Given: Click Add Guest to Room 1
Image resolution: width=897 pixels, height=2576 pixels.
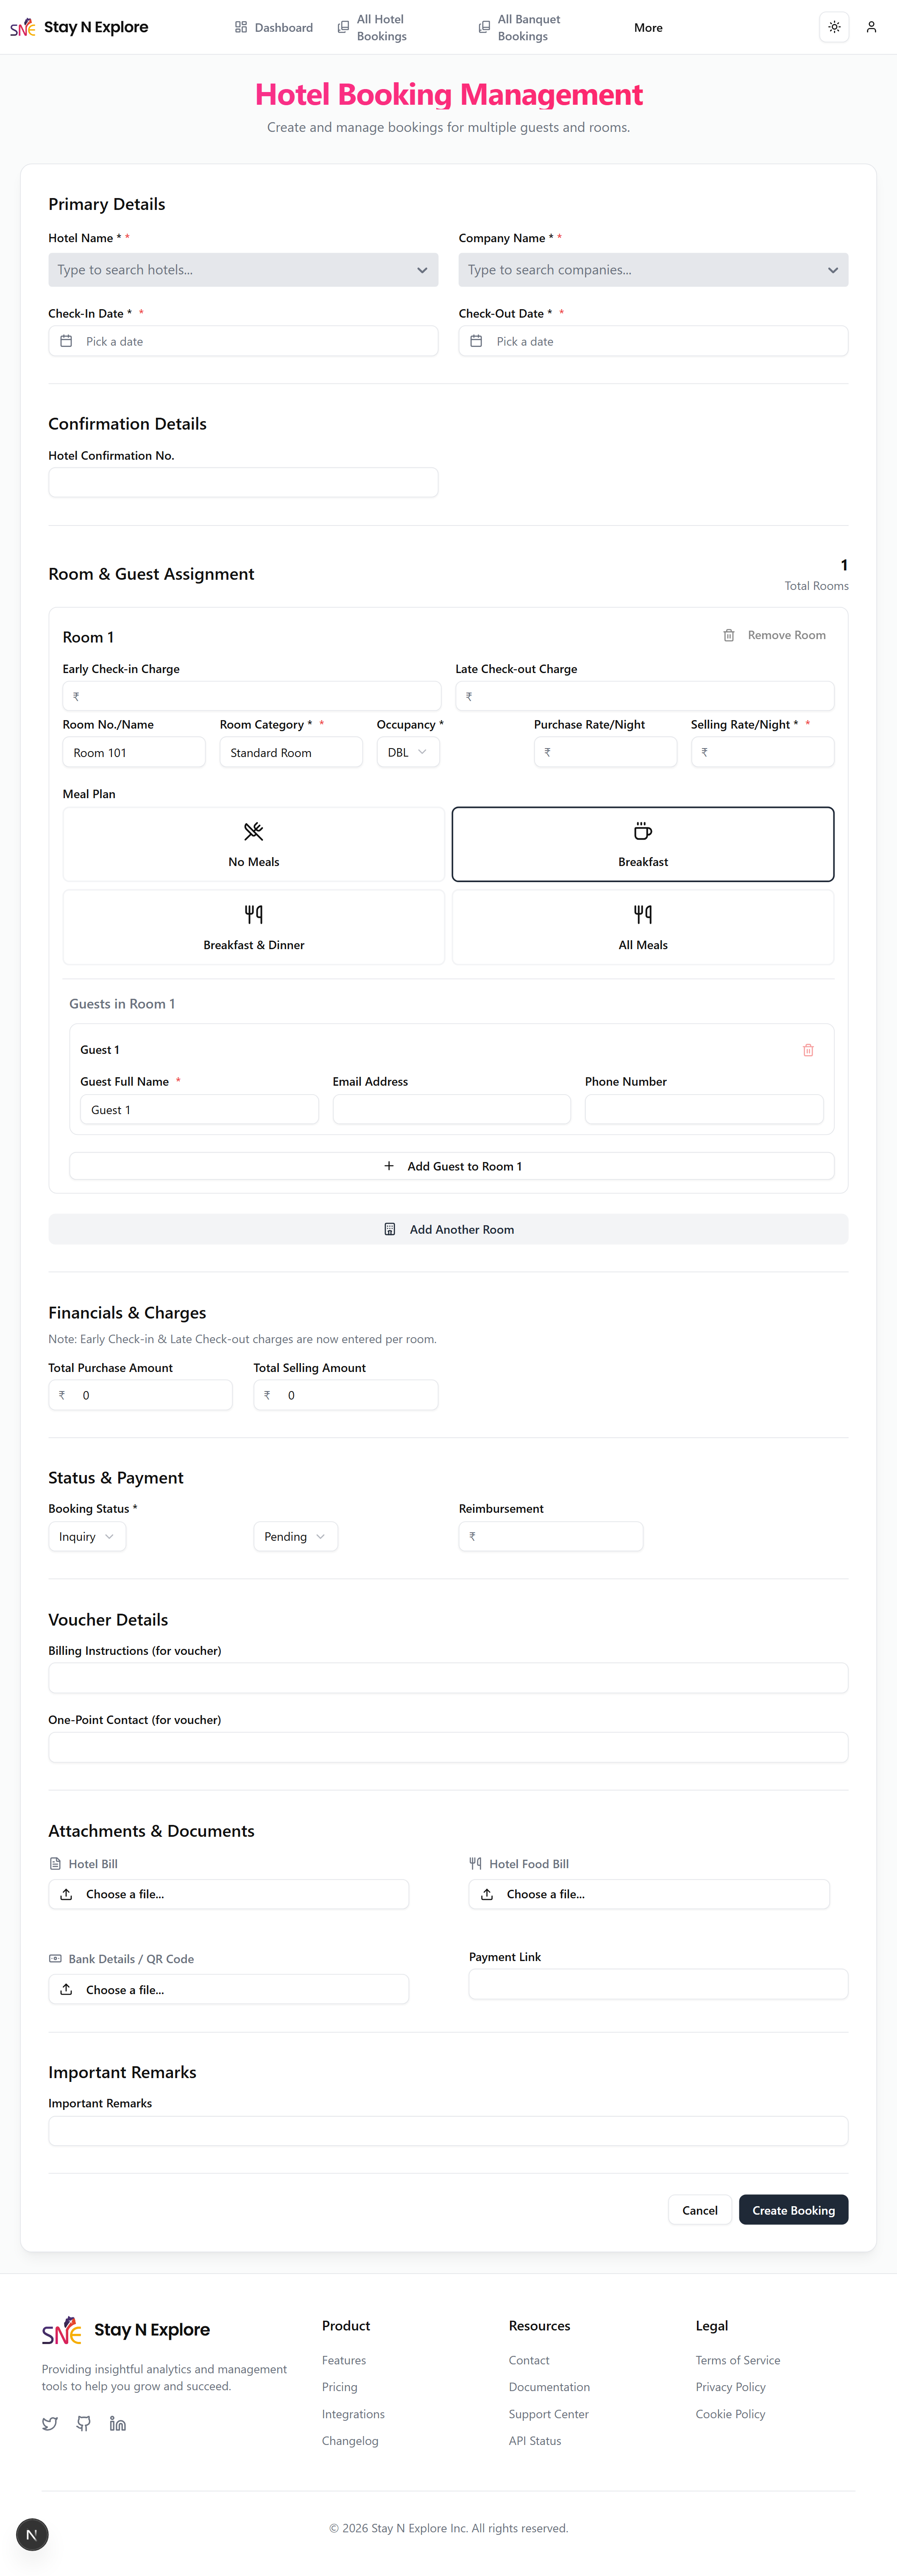Looking at the screenshot, I should pyautogui.click(x=452, y=1166).
